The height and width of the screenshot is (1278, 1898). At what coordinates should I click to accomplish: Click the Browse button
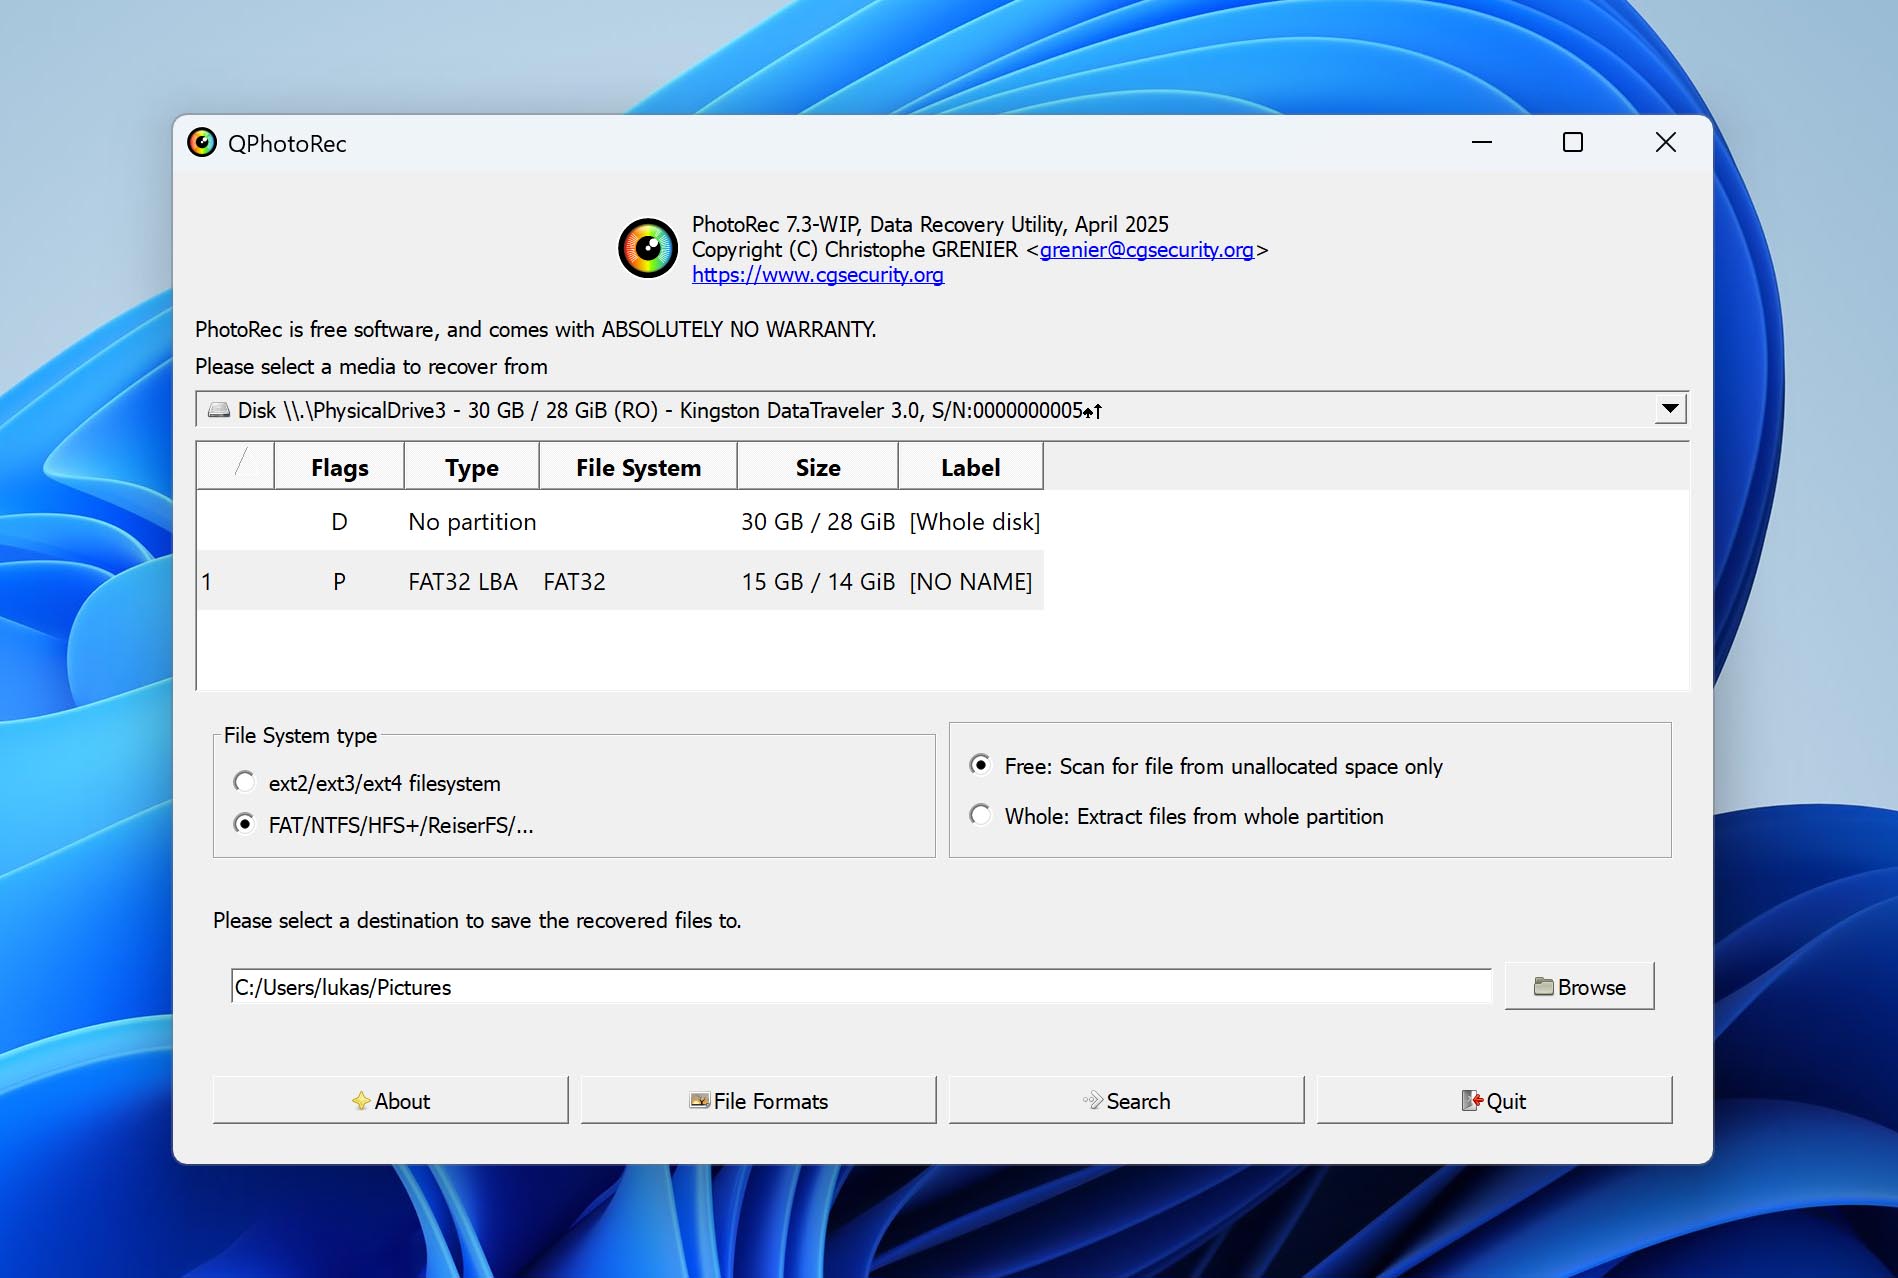tap(1579, 987)
